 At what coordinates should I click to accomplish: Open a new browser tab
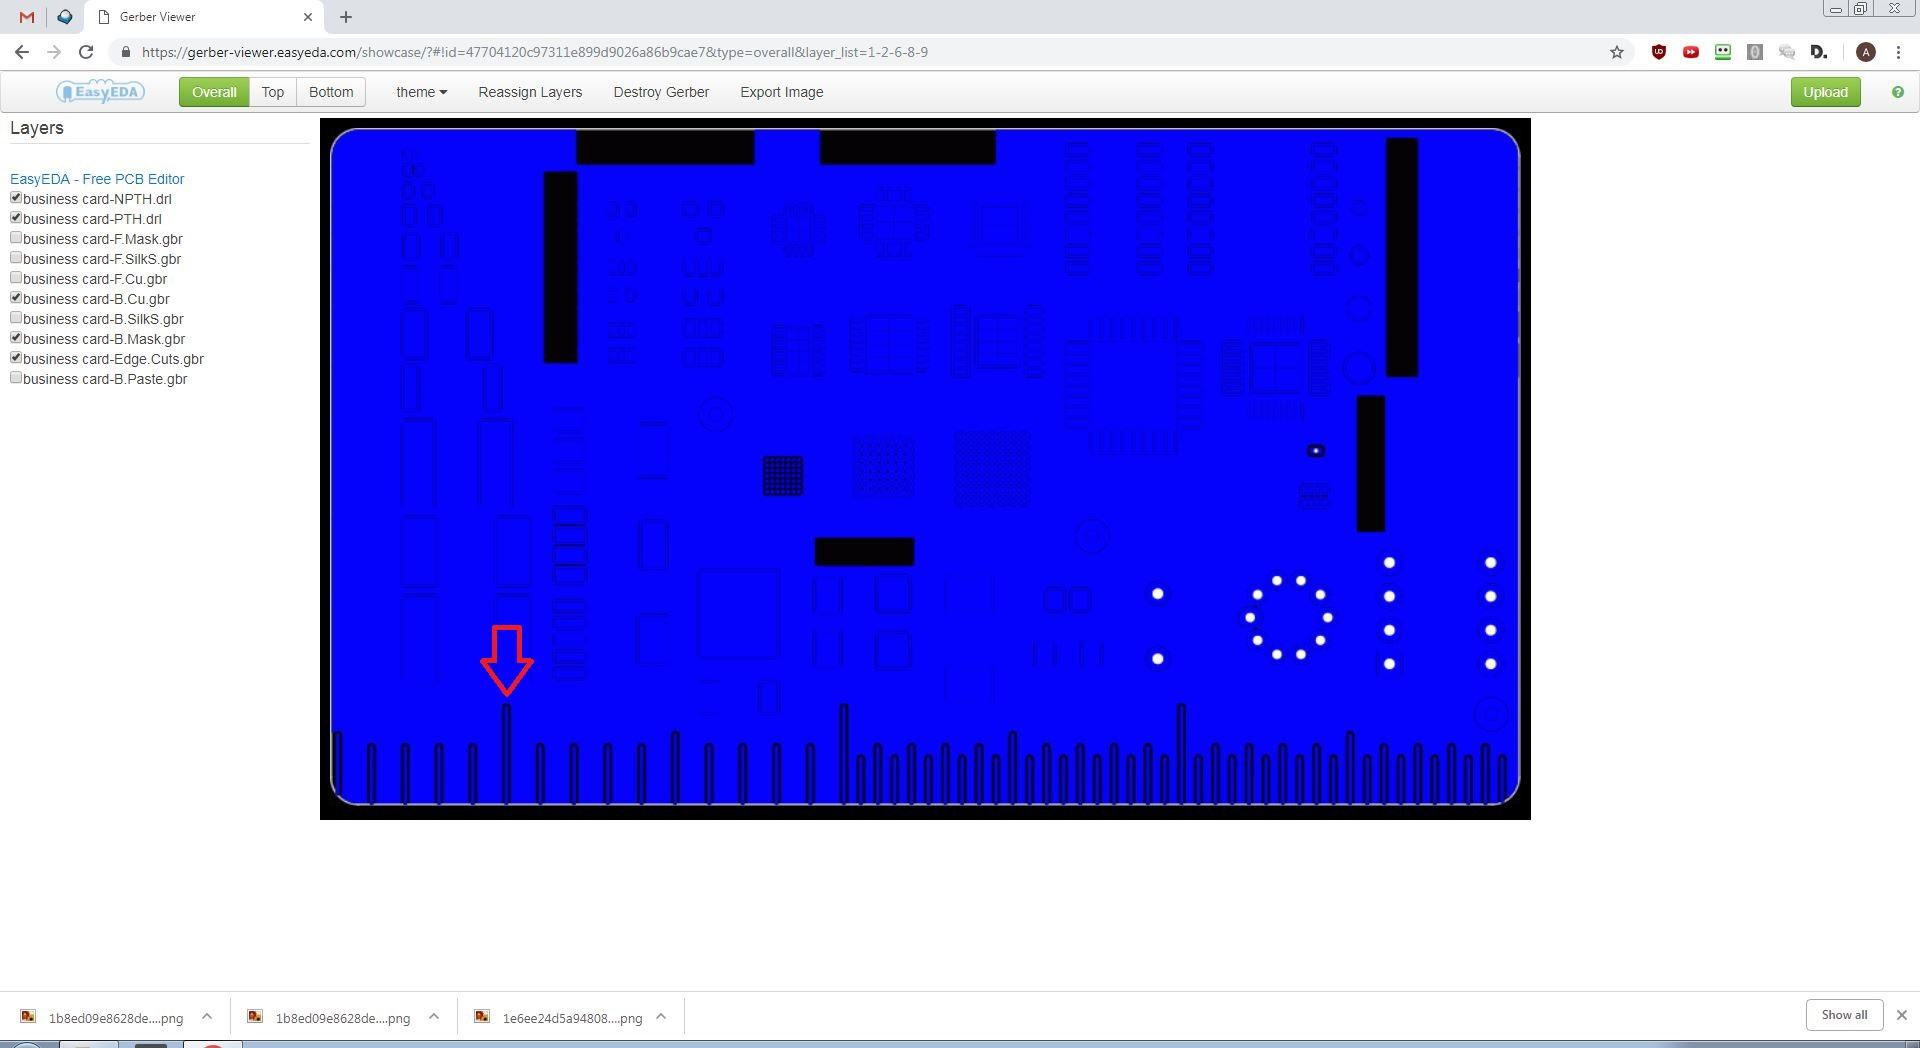[345, 17]
